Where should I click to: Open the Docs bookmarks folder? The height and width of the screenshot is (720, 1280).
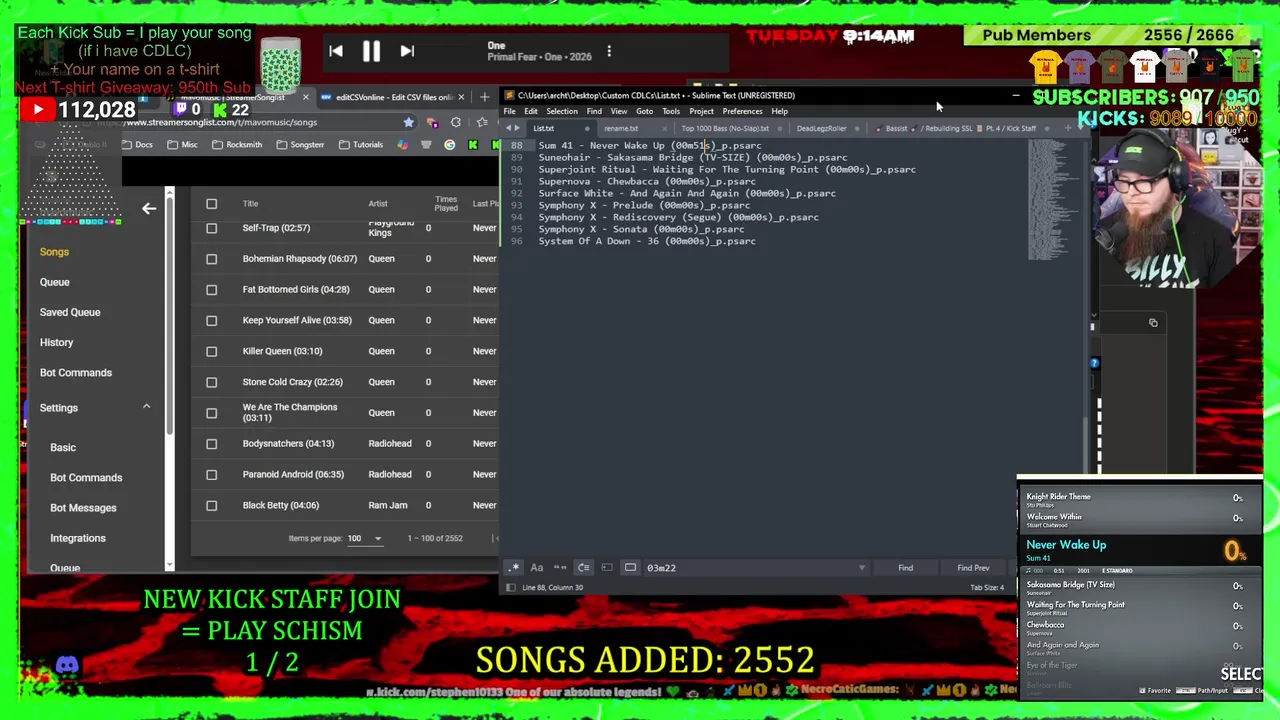pos(137,145)
